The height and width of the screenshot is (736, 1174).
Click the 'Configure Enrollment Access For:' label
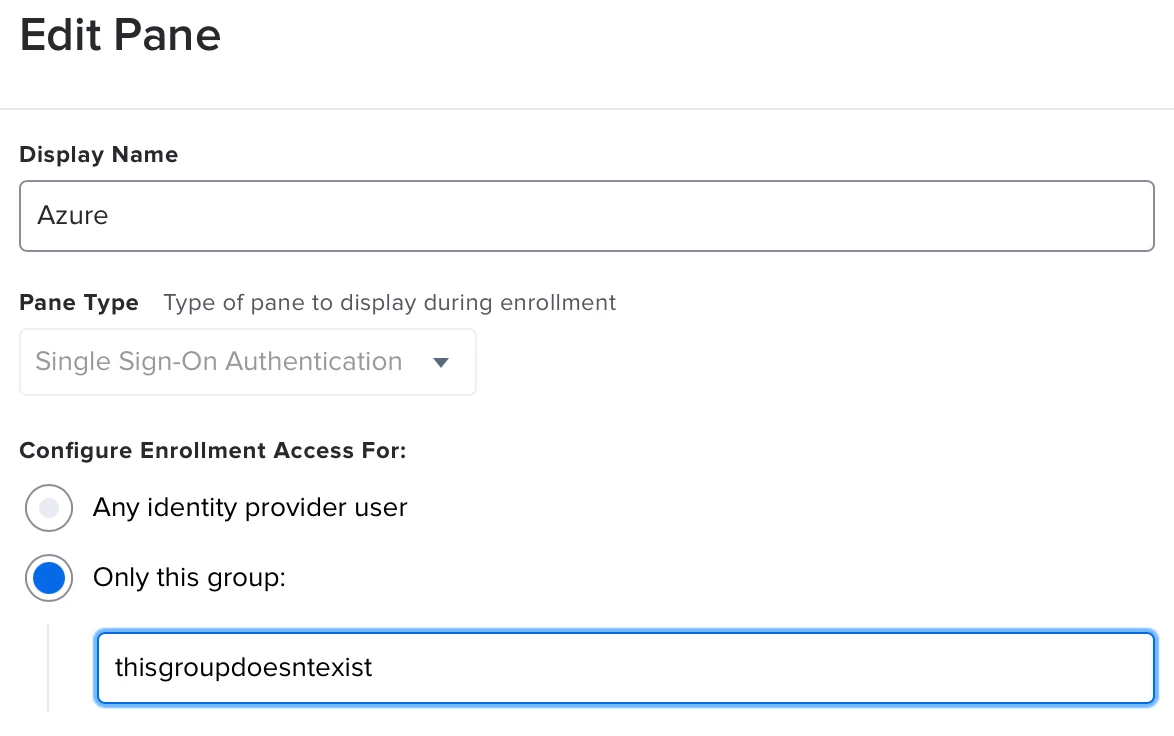coord(212,450)
